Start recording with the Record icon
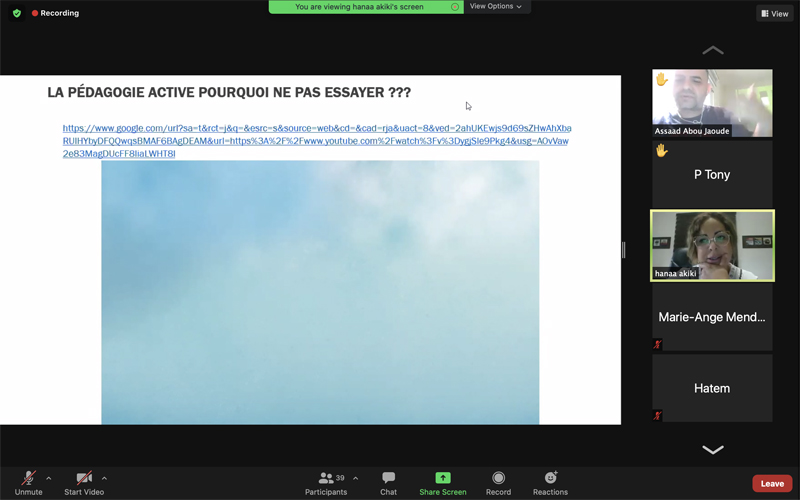The image size is (800, 500). pyautogui.click(x=498, y=478)
